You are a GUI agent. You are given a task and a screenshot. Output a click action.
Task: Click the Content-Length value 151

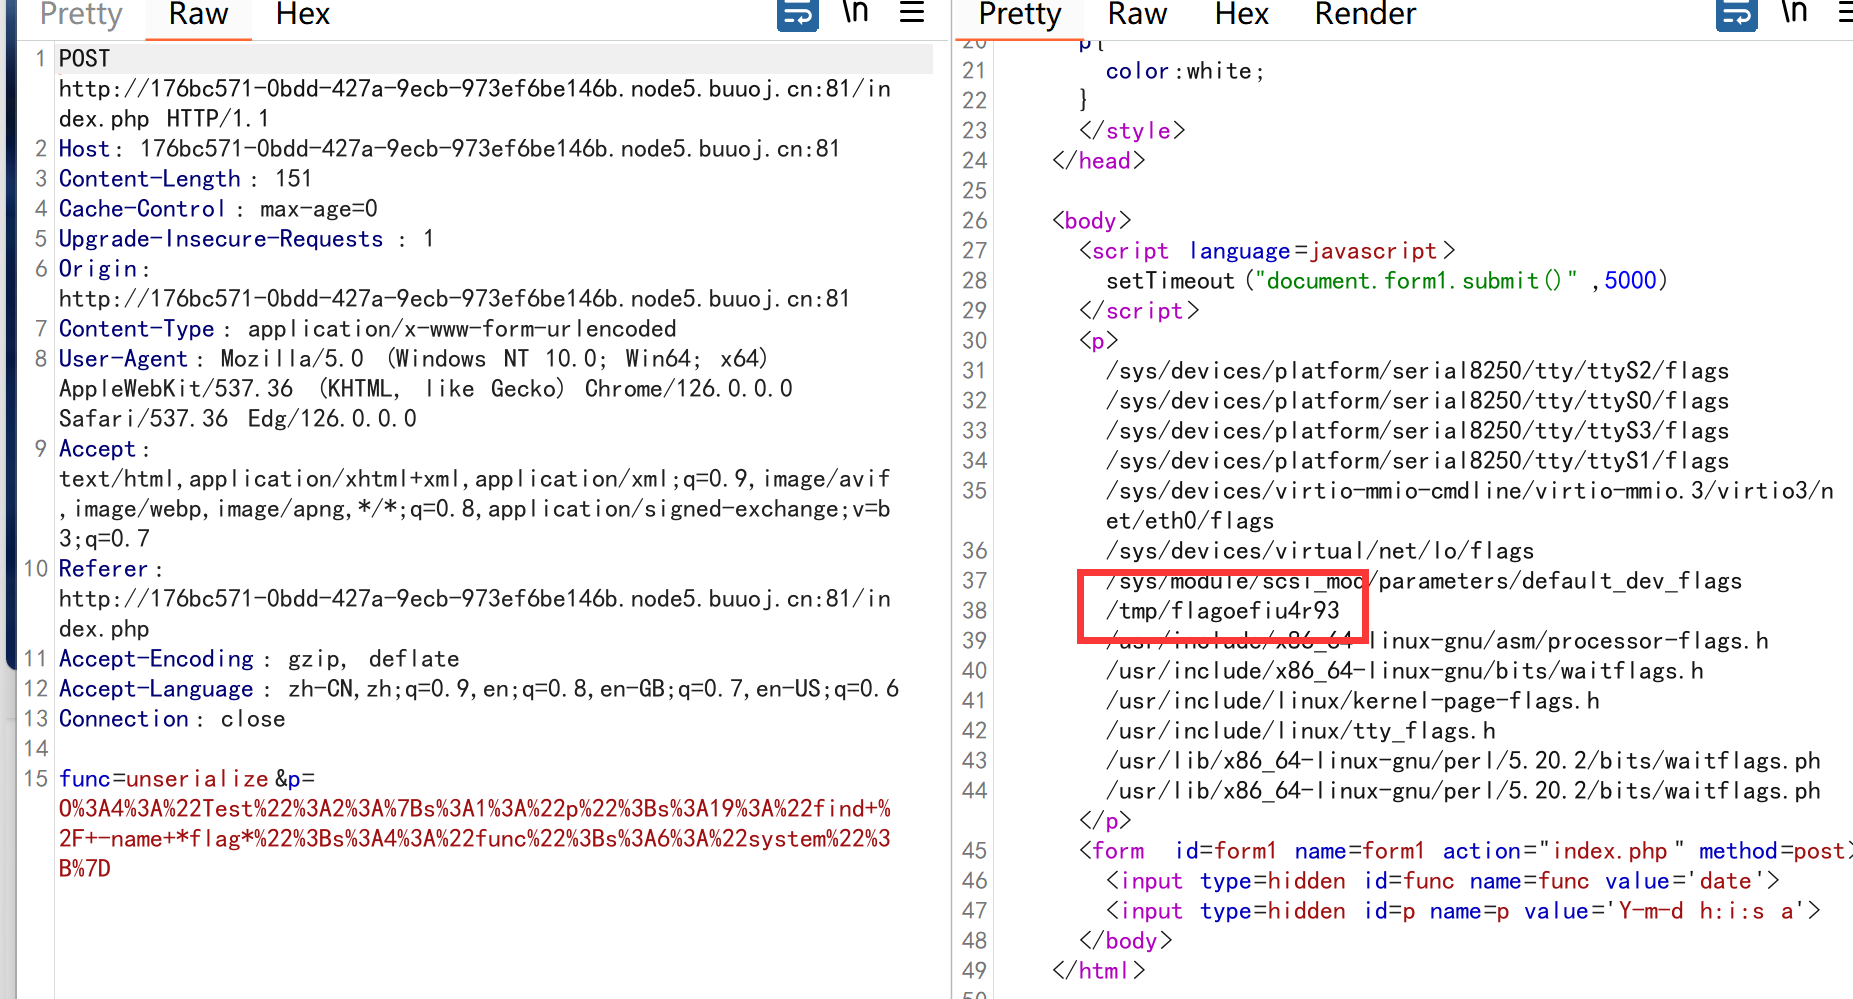coord(293,179)
